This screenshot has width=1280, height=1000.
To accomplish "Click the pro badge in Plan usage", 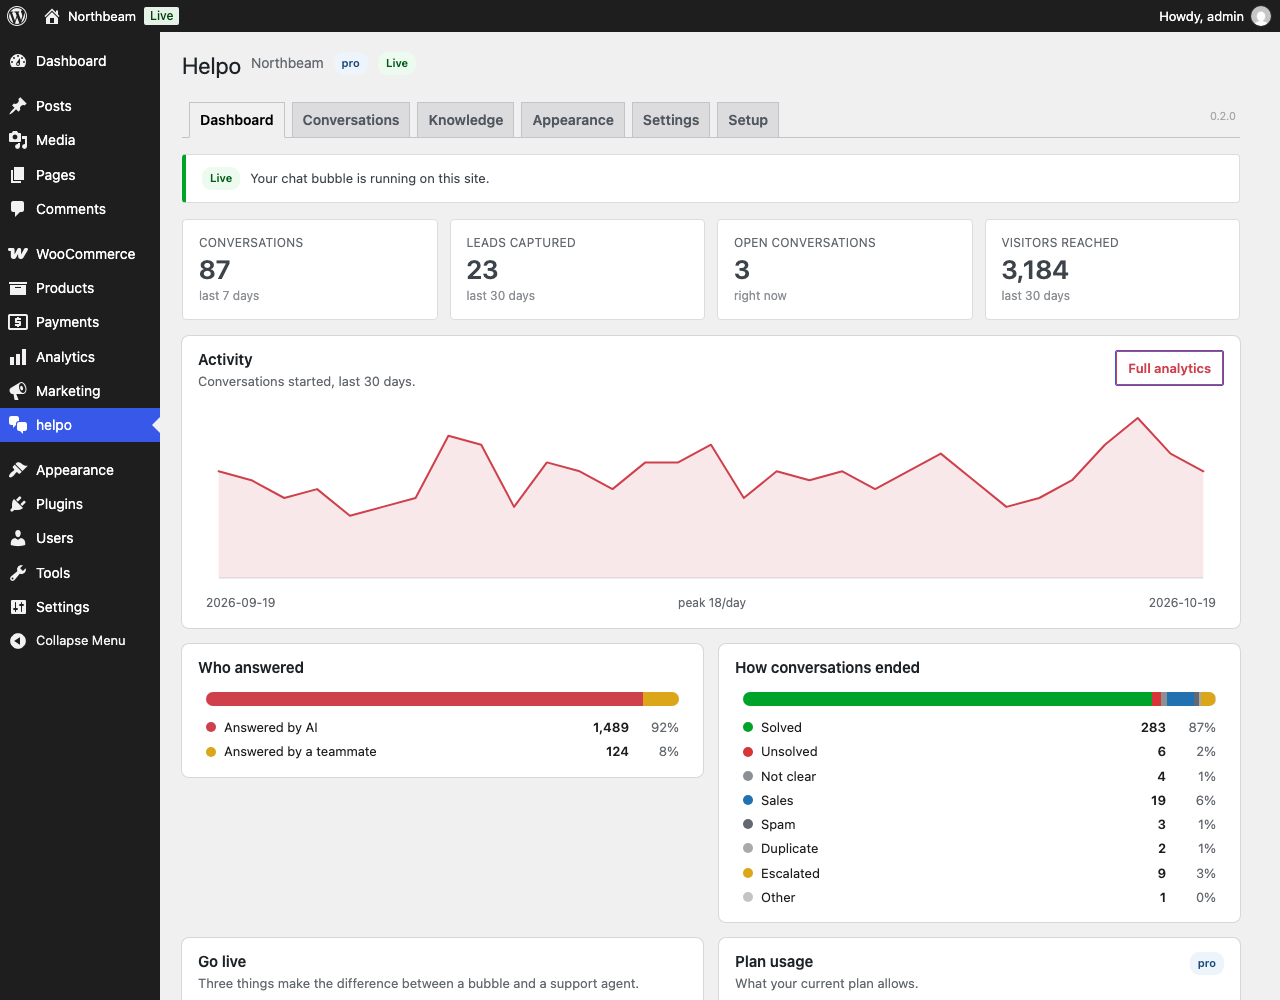I will pyautogui.click(x=1207, y=964).
